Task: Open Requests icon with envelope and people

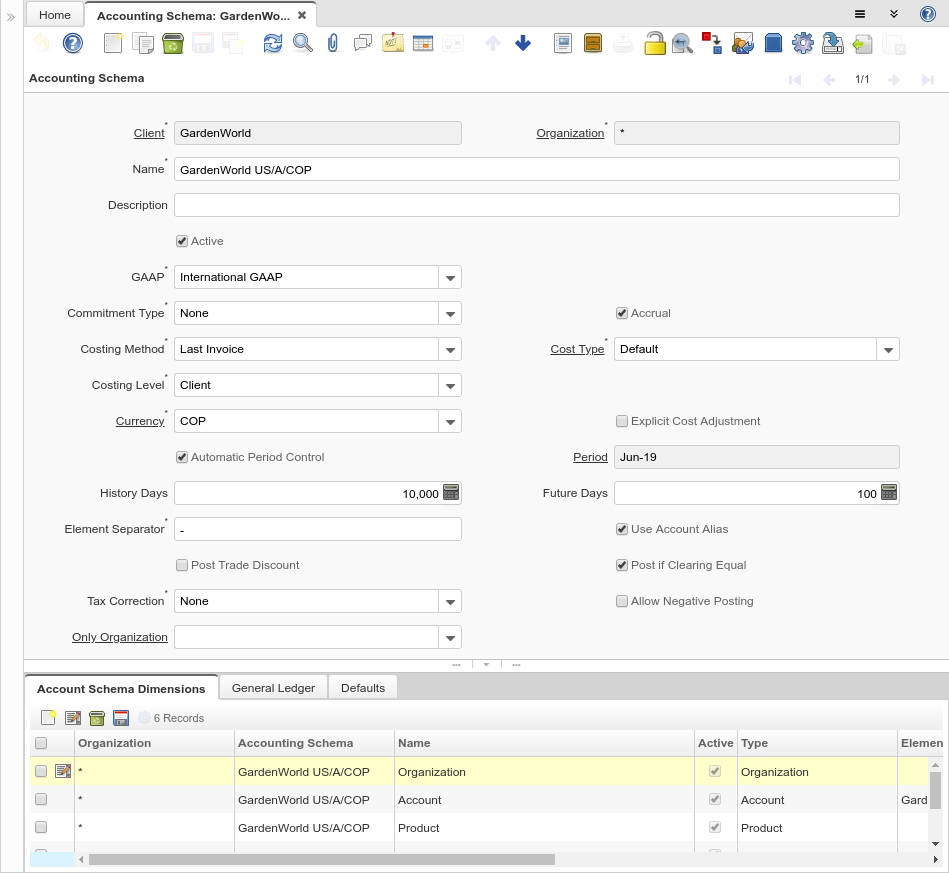Action: [x=743, y=43]
